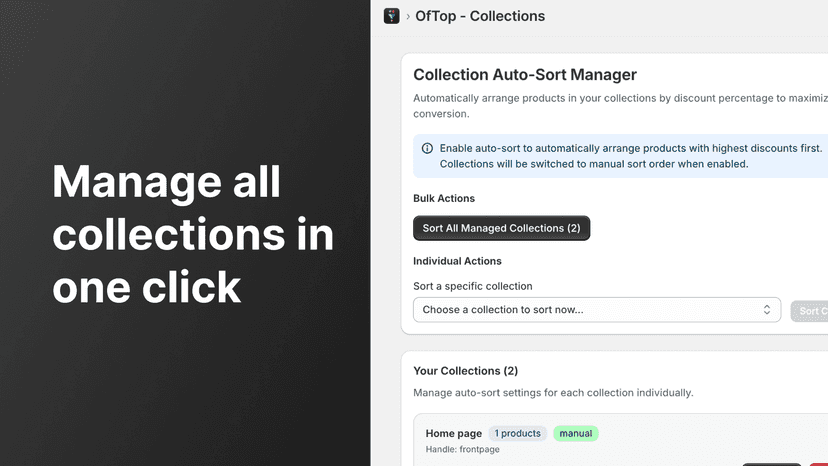Click the 'Enable auto-sort to automatically arrange' banner text

click(x=631, y=156)
